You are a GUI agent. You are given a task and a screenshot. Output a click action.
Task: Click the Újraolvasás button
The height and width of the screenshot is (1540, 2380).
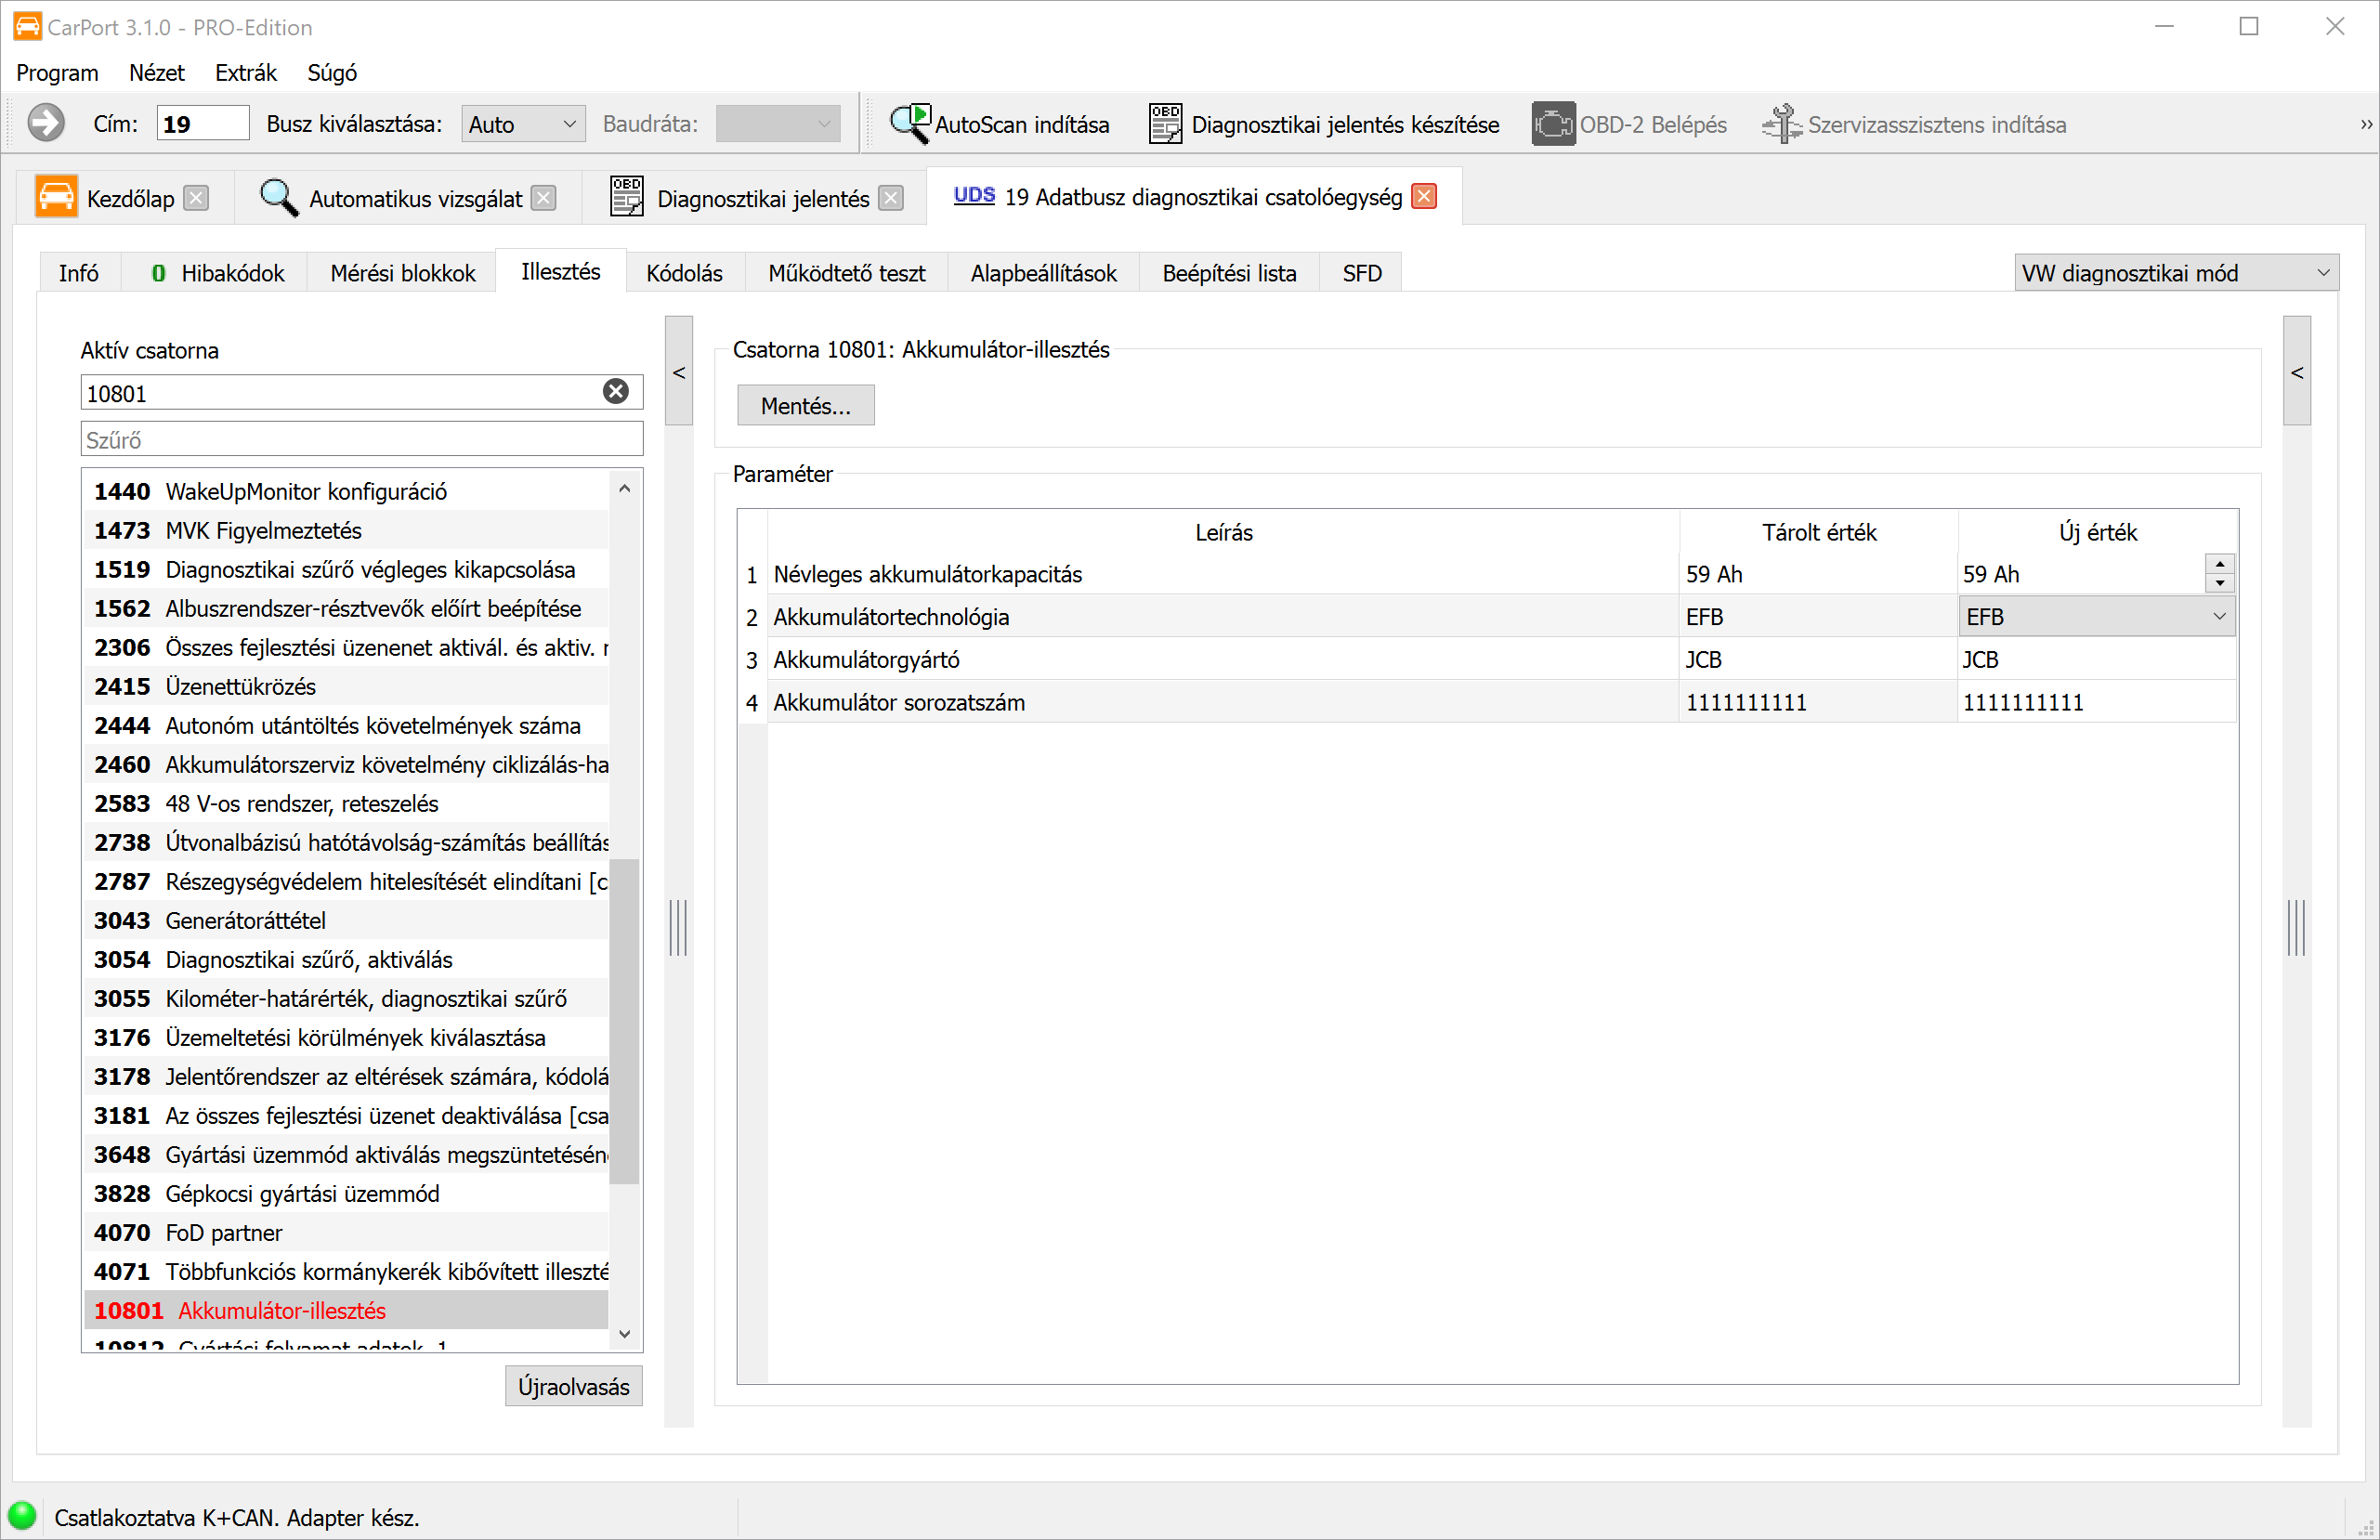coord(573,1386)
